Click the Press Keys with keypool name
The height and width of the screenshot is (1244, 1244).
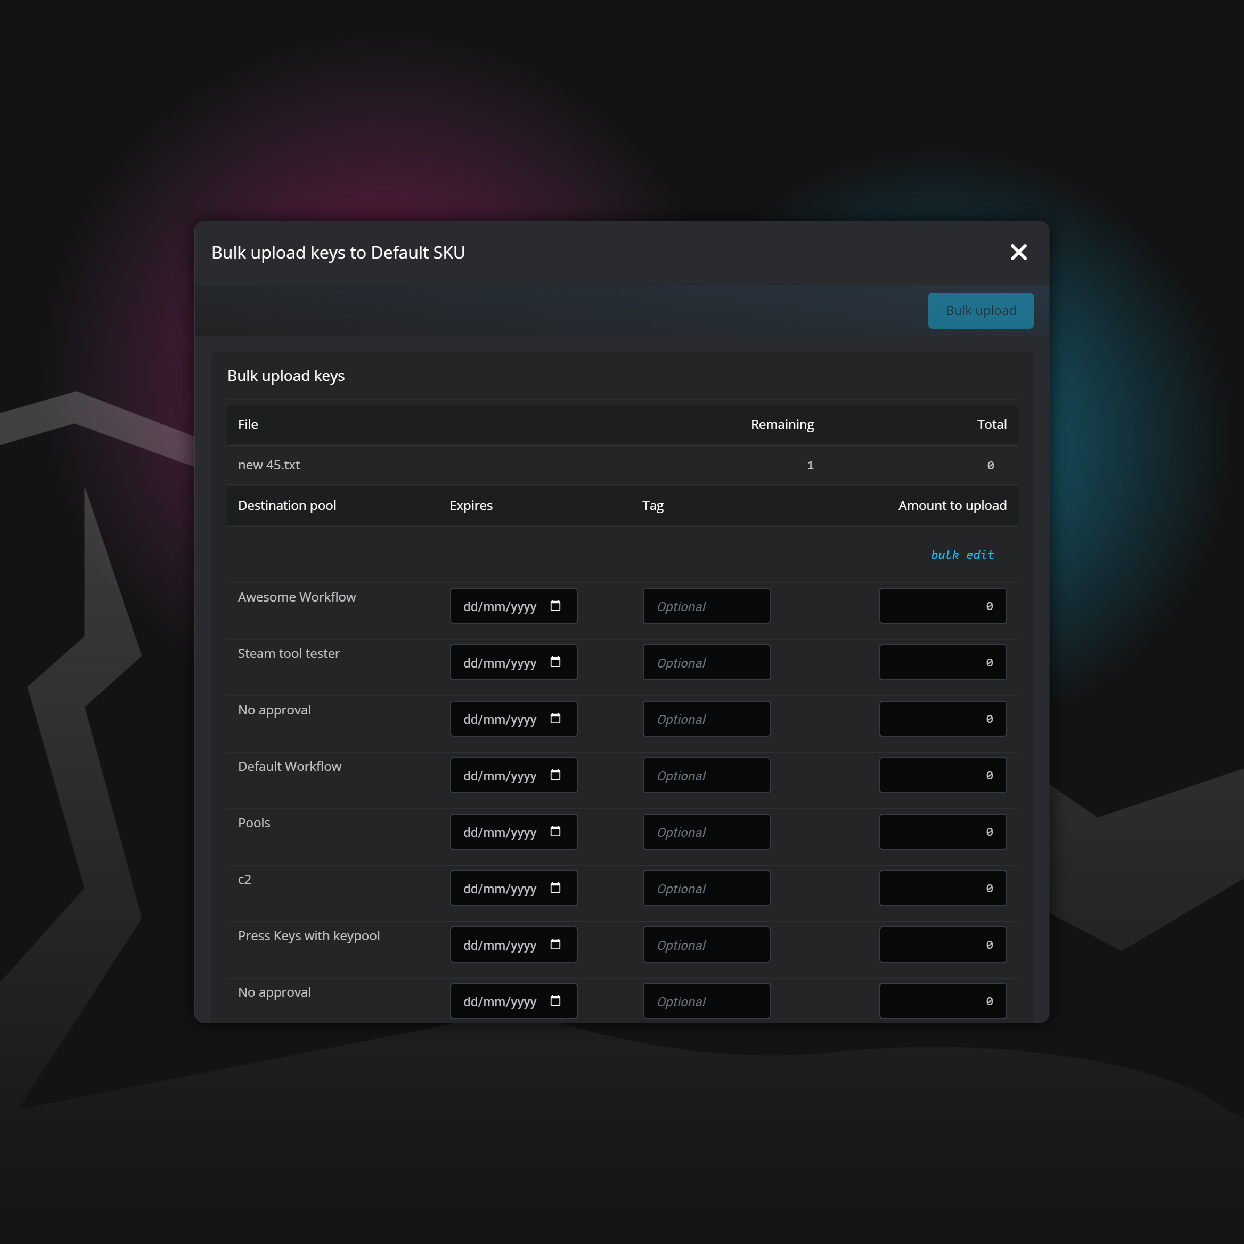coord(309,936)
